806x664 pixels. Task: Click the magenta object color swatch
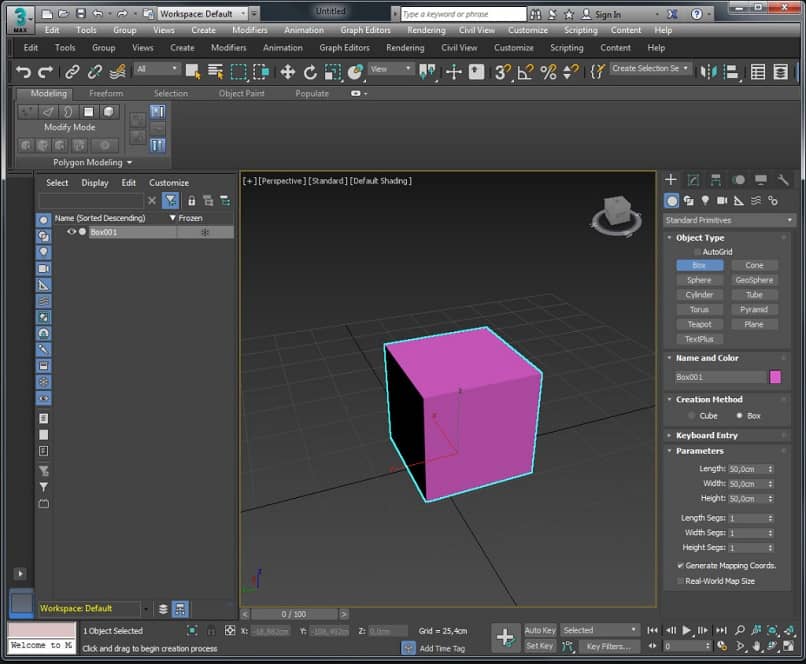point(775,377)
